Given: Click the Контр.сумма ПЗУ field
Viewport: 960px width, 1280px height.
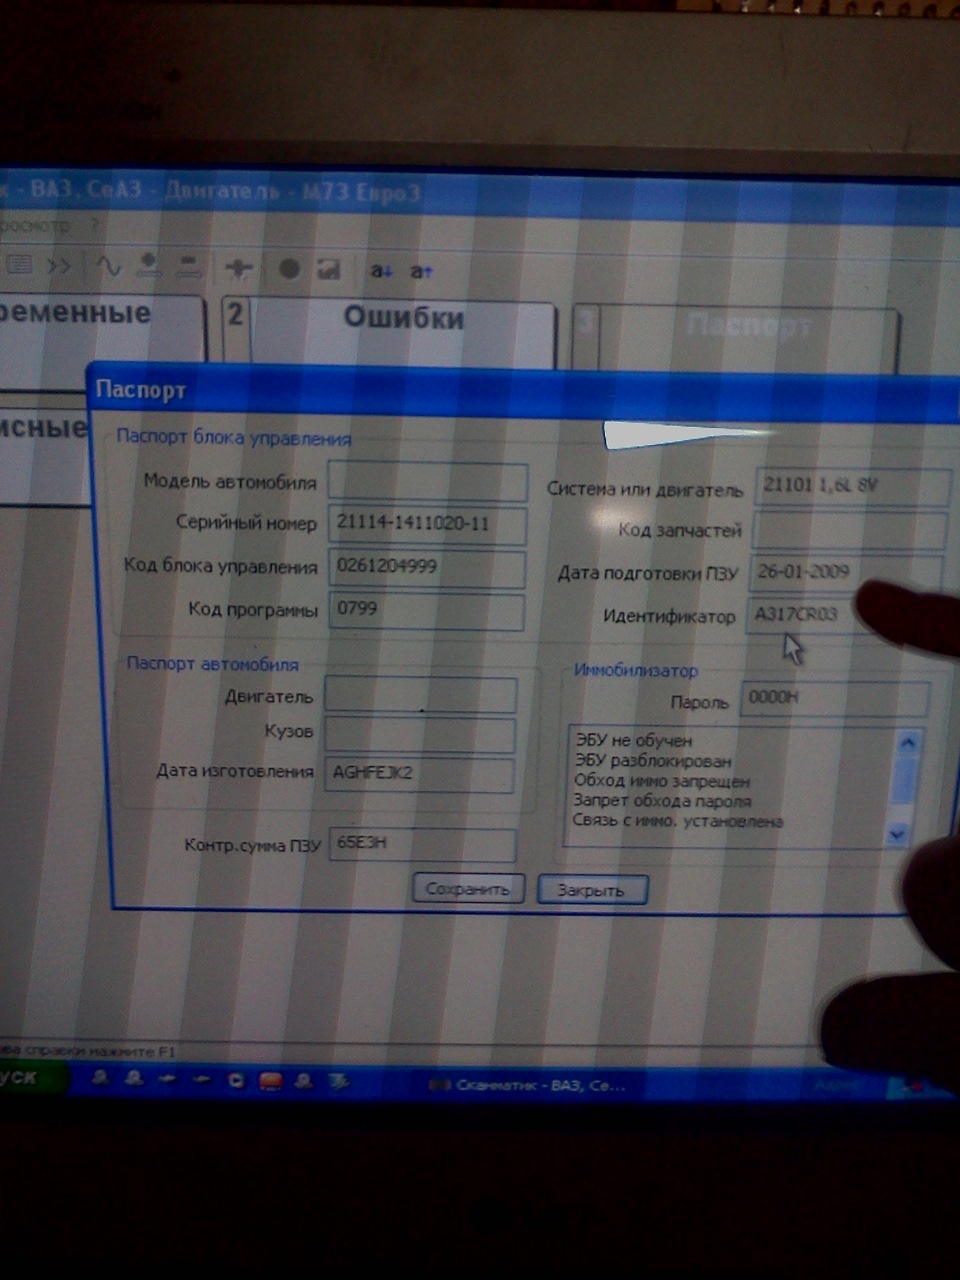Looking at the screenshot, I should 422,844.
